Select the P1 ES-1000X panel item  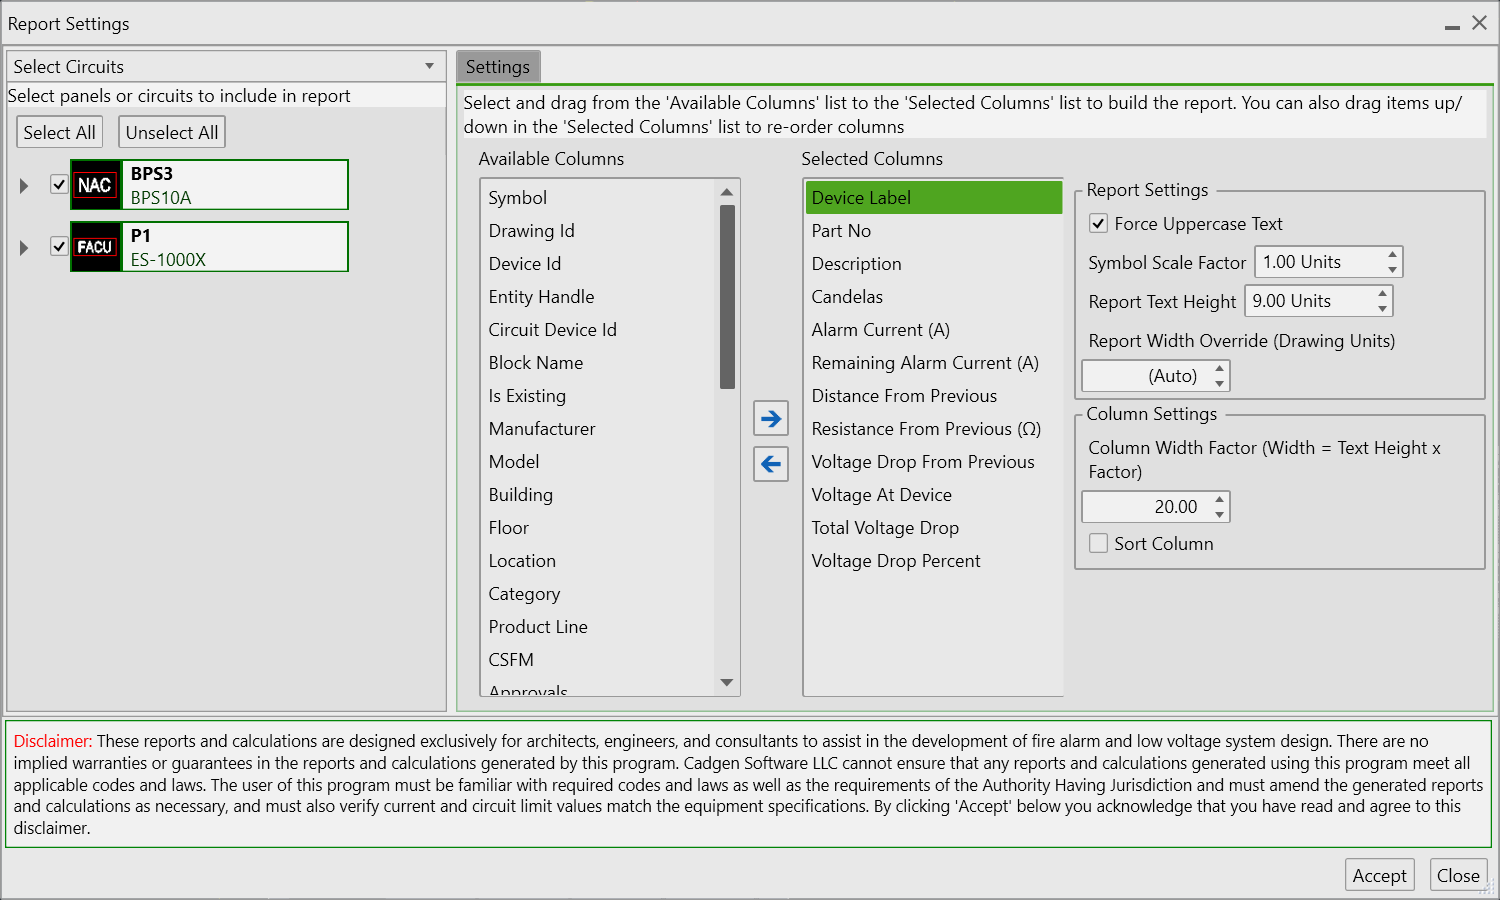pos(209,247)
